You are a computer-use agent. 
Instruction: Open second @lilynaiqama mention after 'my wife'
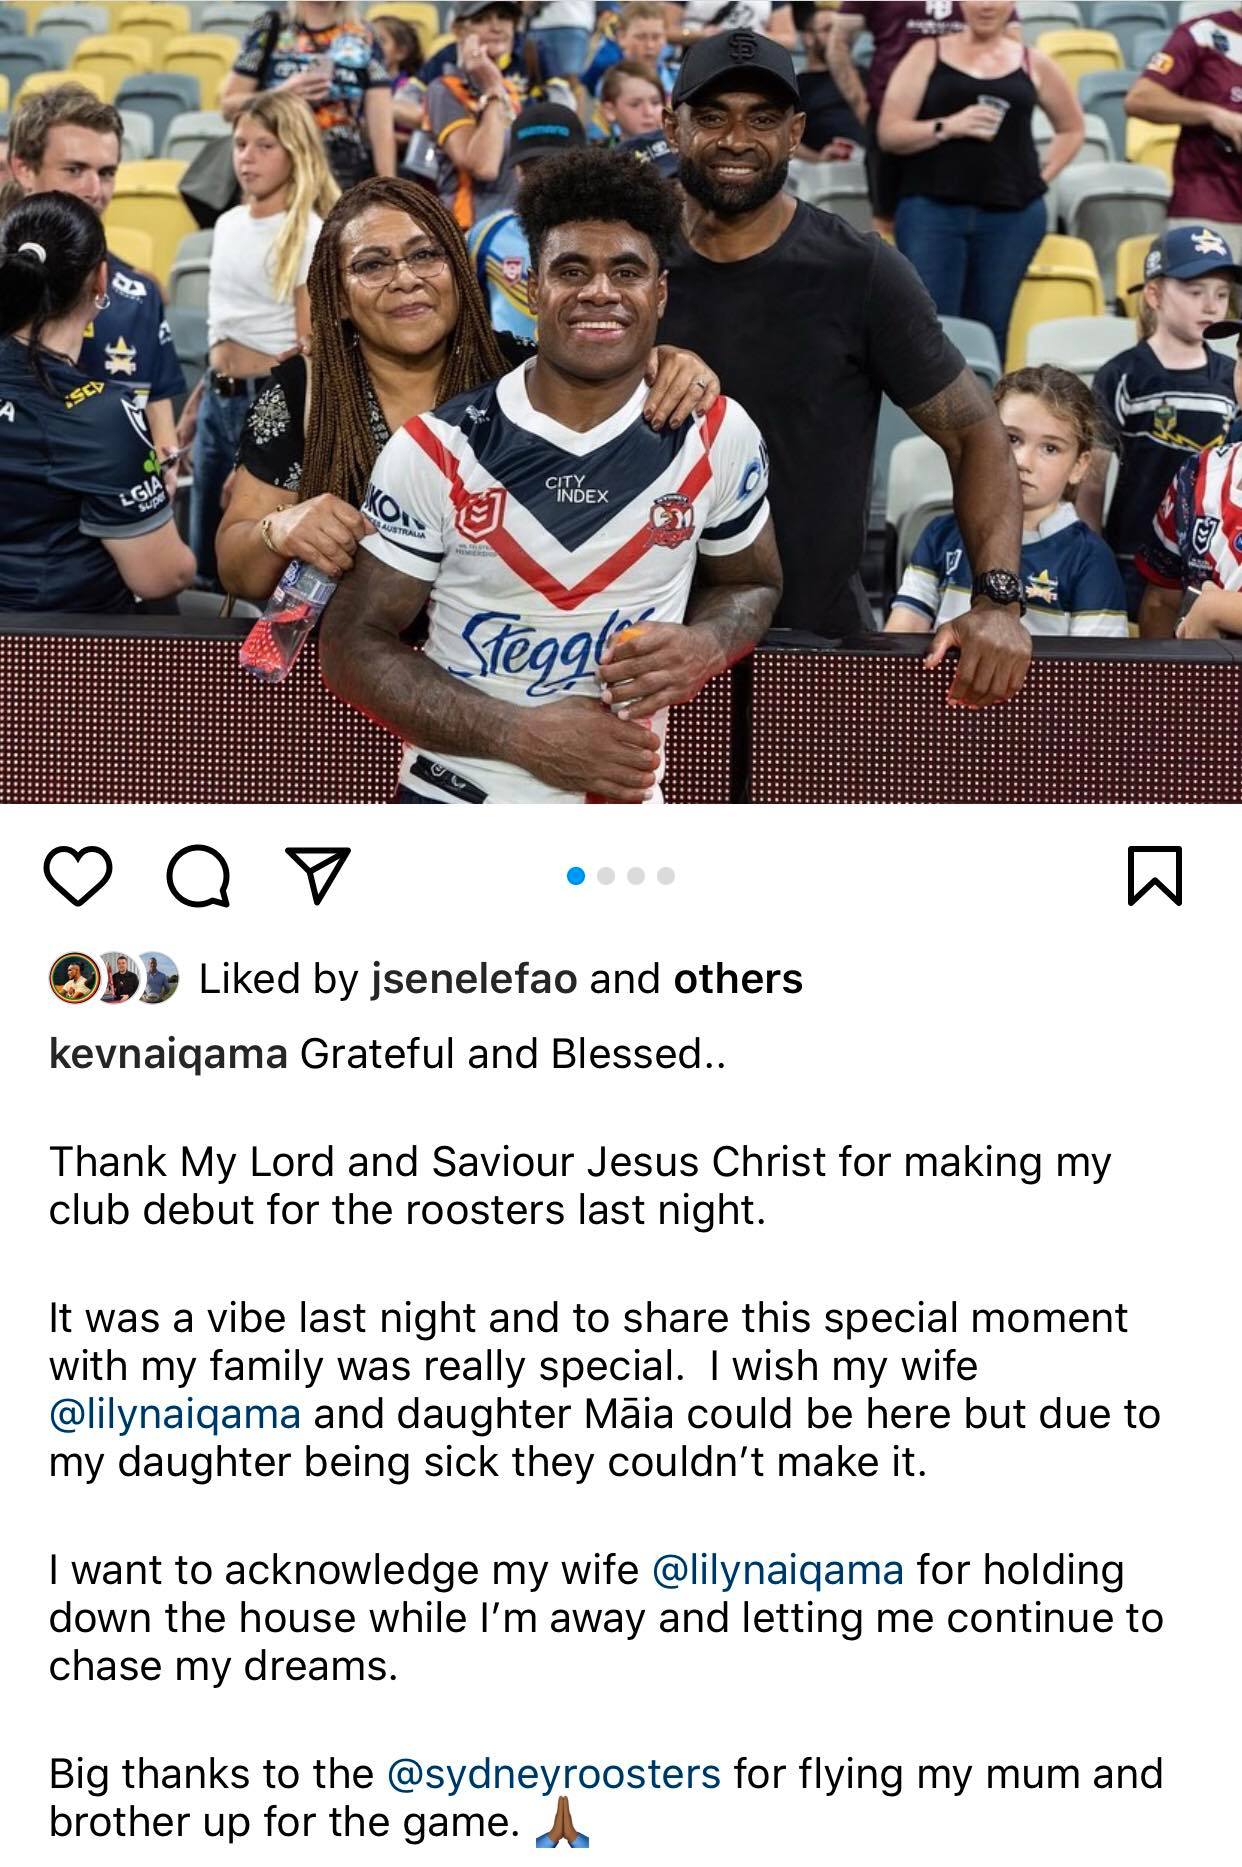[777, 1570]
